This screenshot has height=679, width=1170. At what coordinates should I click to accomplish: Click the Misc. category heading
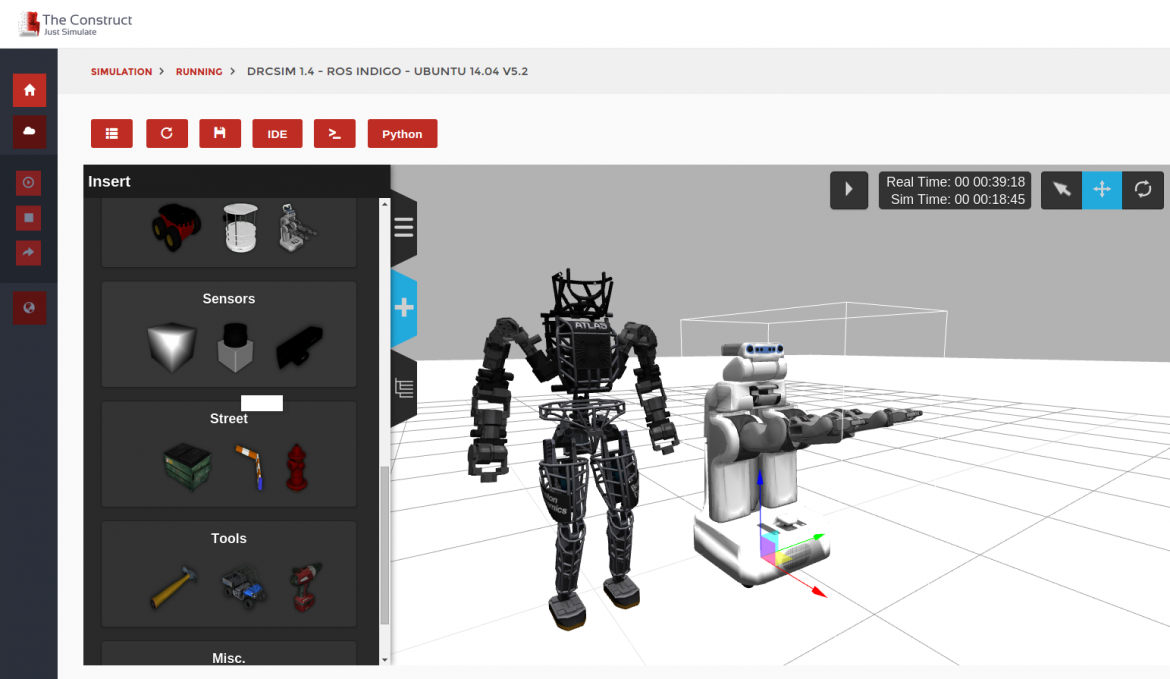(x=229, y=658)
